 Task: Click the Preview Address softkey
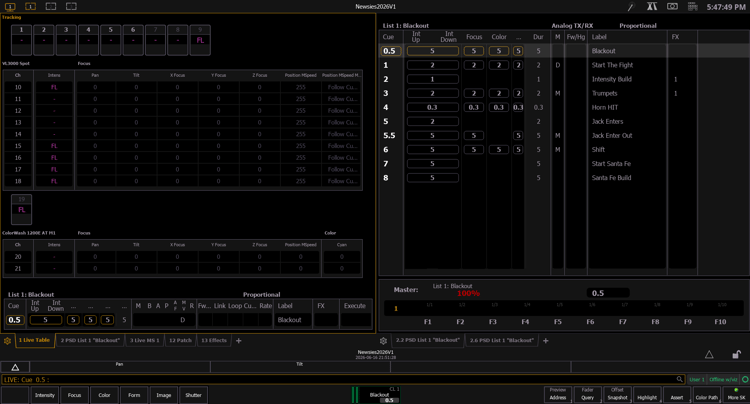pyautogui.click(x=558, y=394)
